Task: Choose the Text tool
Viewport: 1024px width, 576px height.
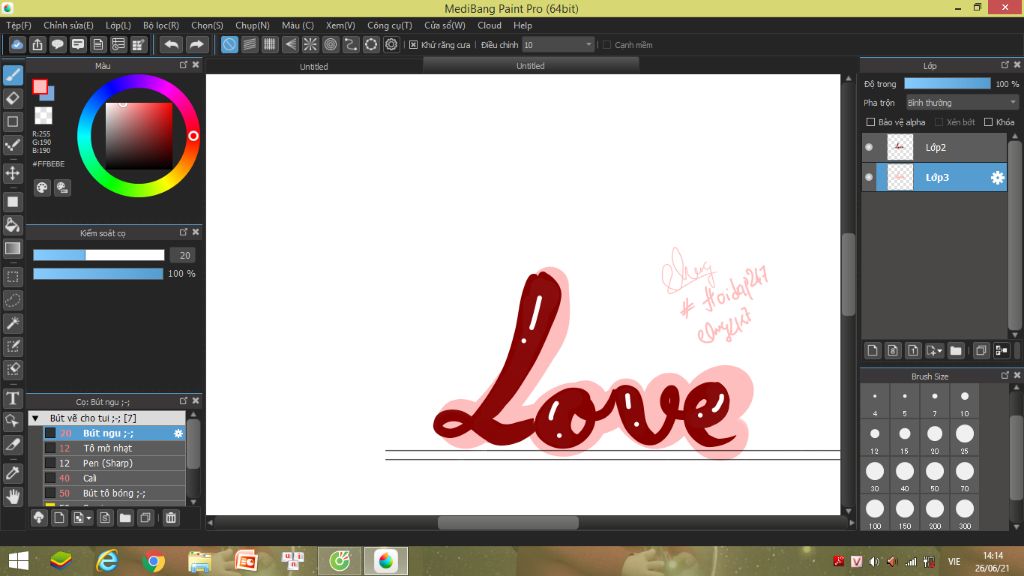Action: (x=13, y=398)
